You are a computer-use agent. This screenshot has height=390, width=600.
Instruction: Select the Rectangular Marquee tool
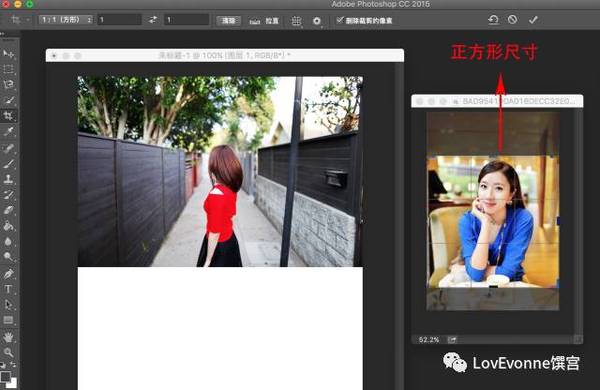click(8, 69)
